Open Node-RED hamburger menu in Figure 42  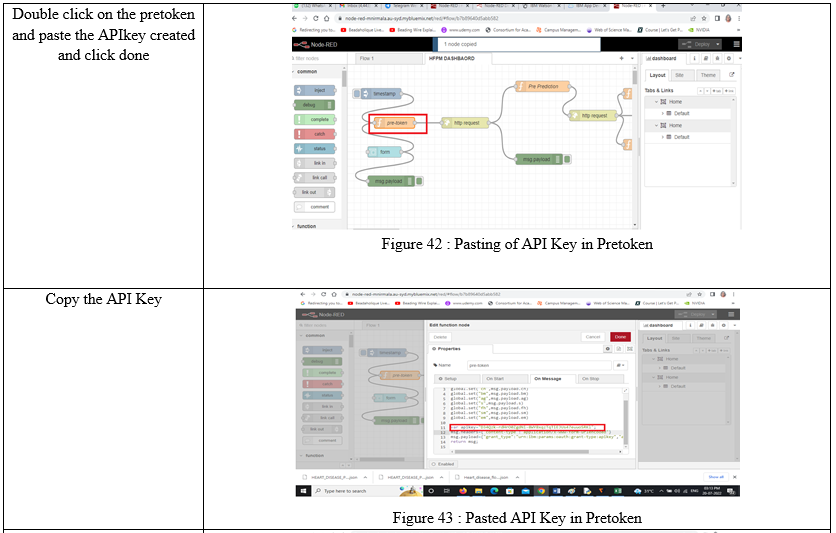(736, 44)
